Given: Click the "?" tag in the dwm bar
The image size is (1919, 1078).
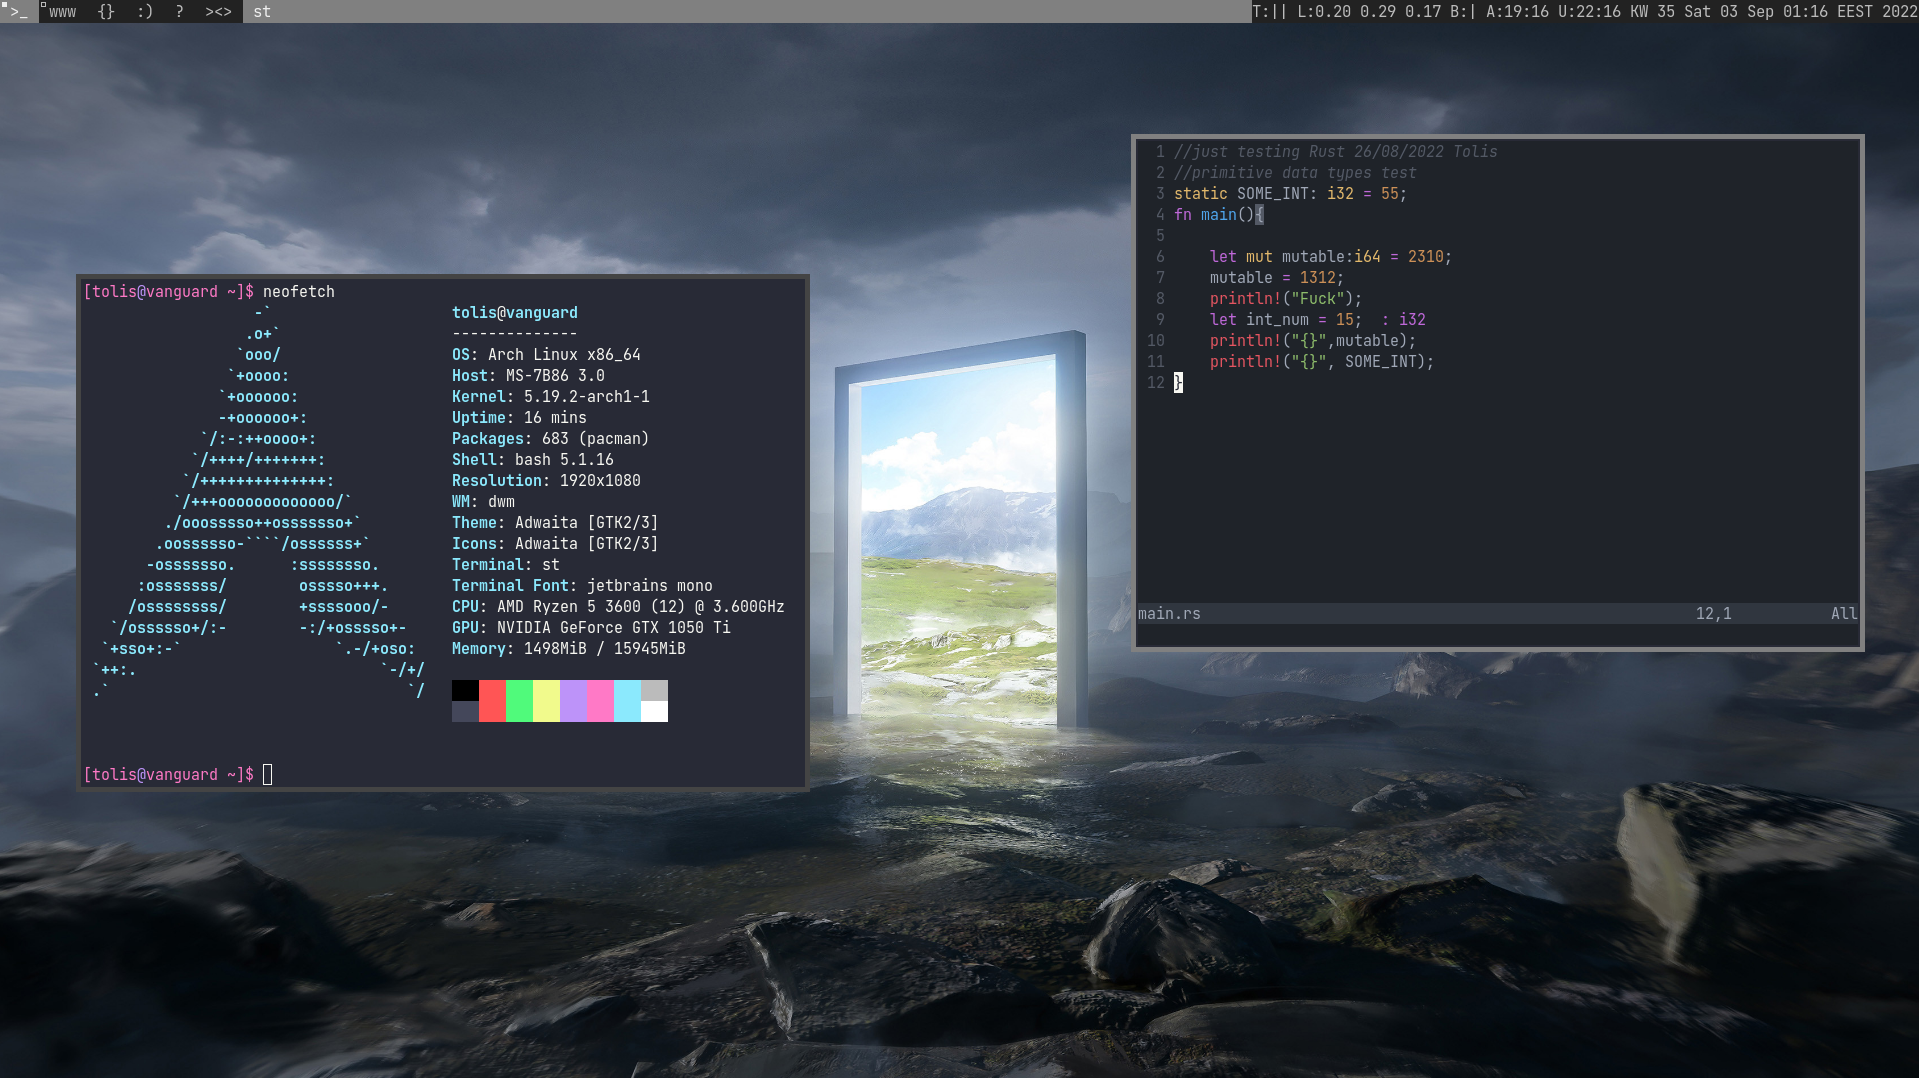Looking at the screenshot, I should (178, 12).
